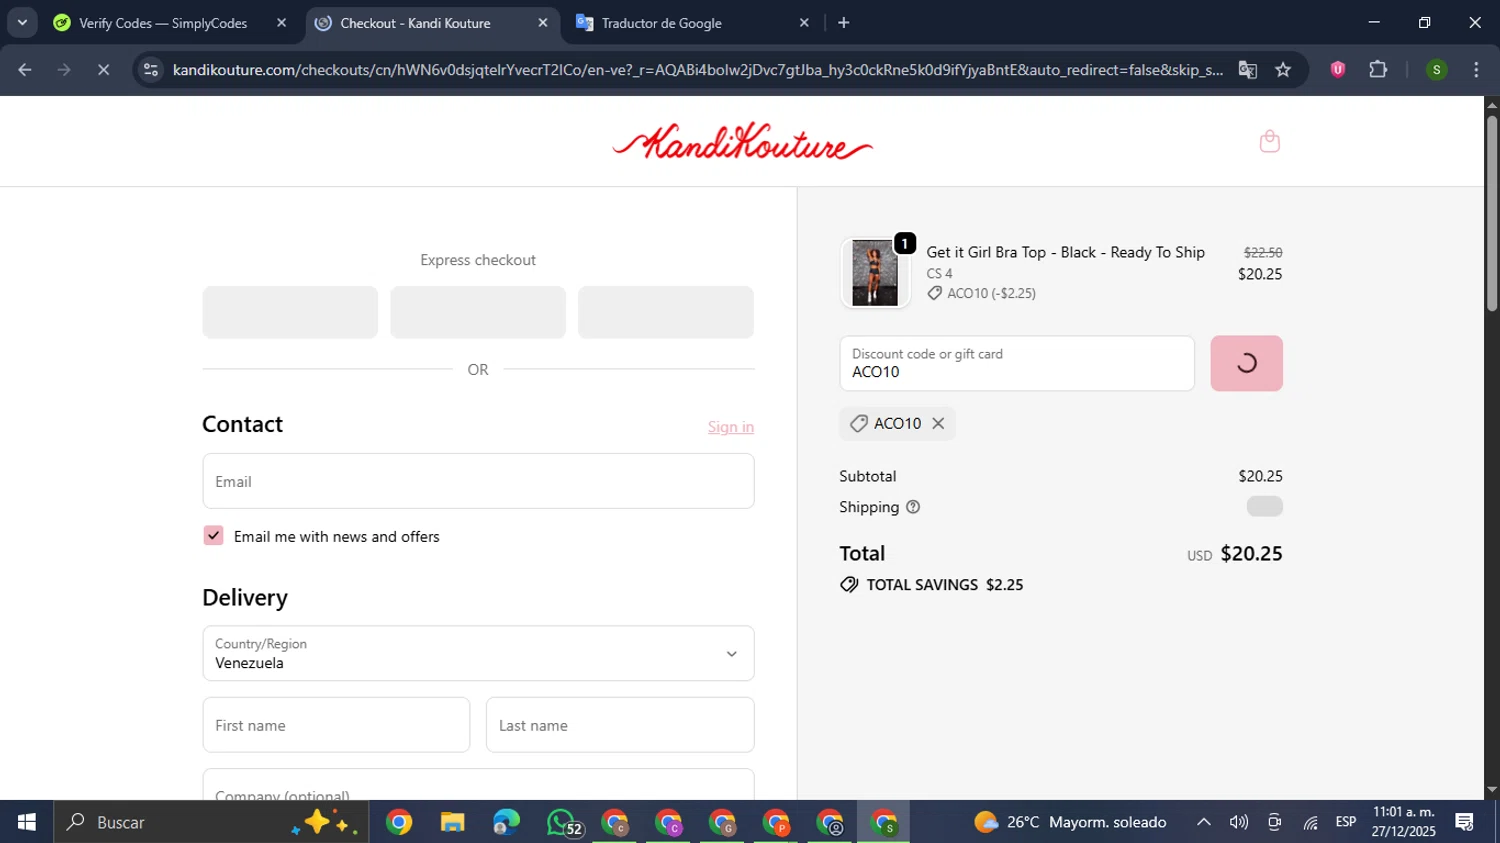The height and width of the screenshot is (843, 1500).
Task: Click the uBlock shield extension icon
Action: pyautogui.click(x=1337, y=69)
